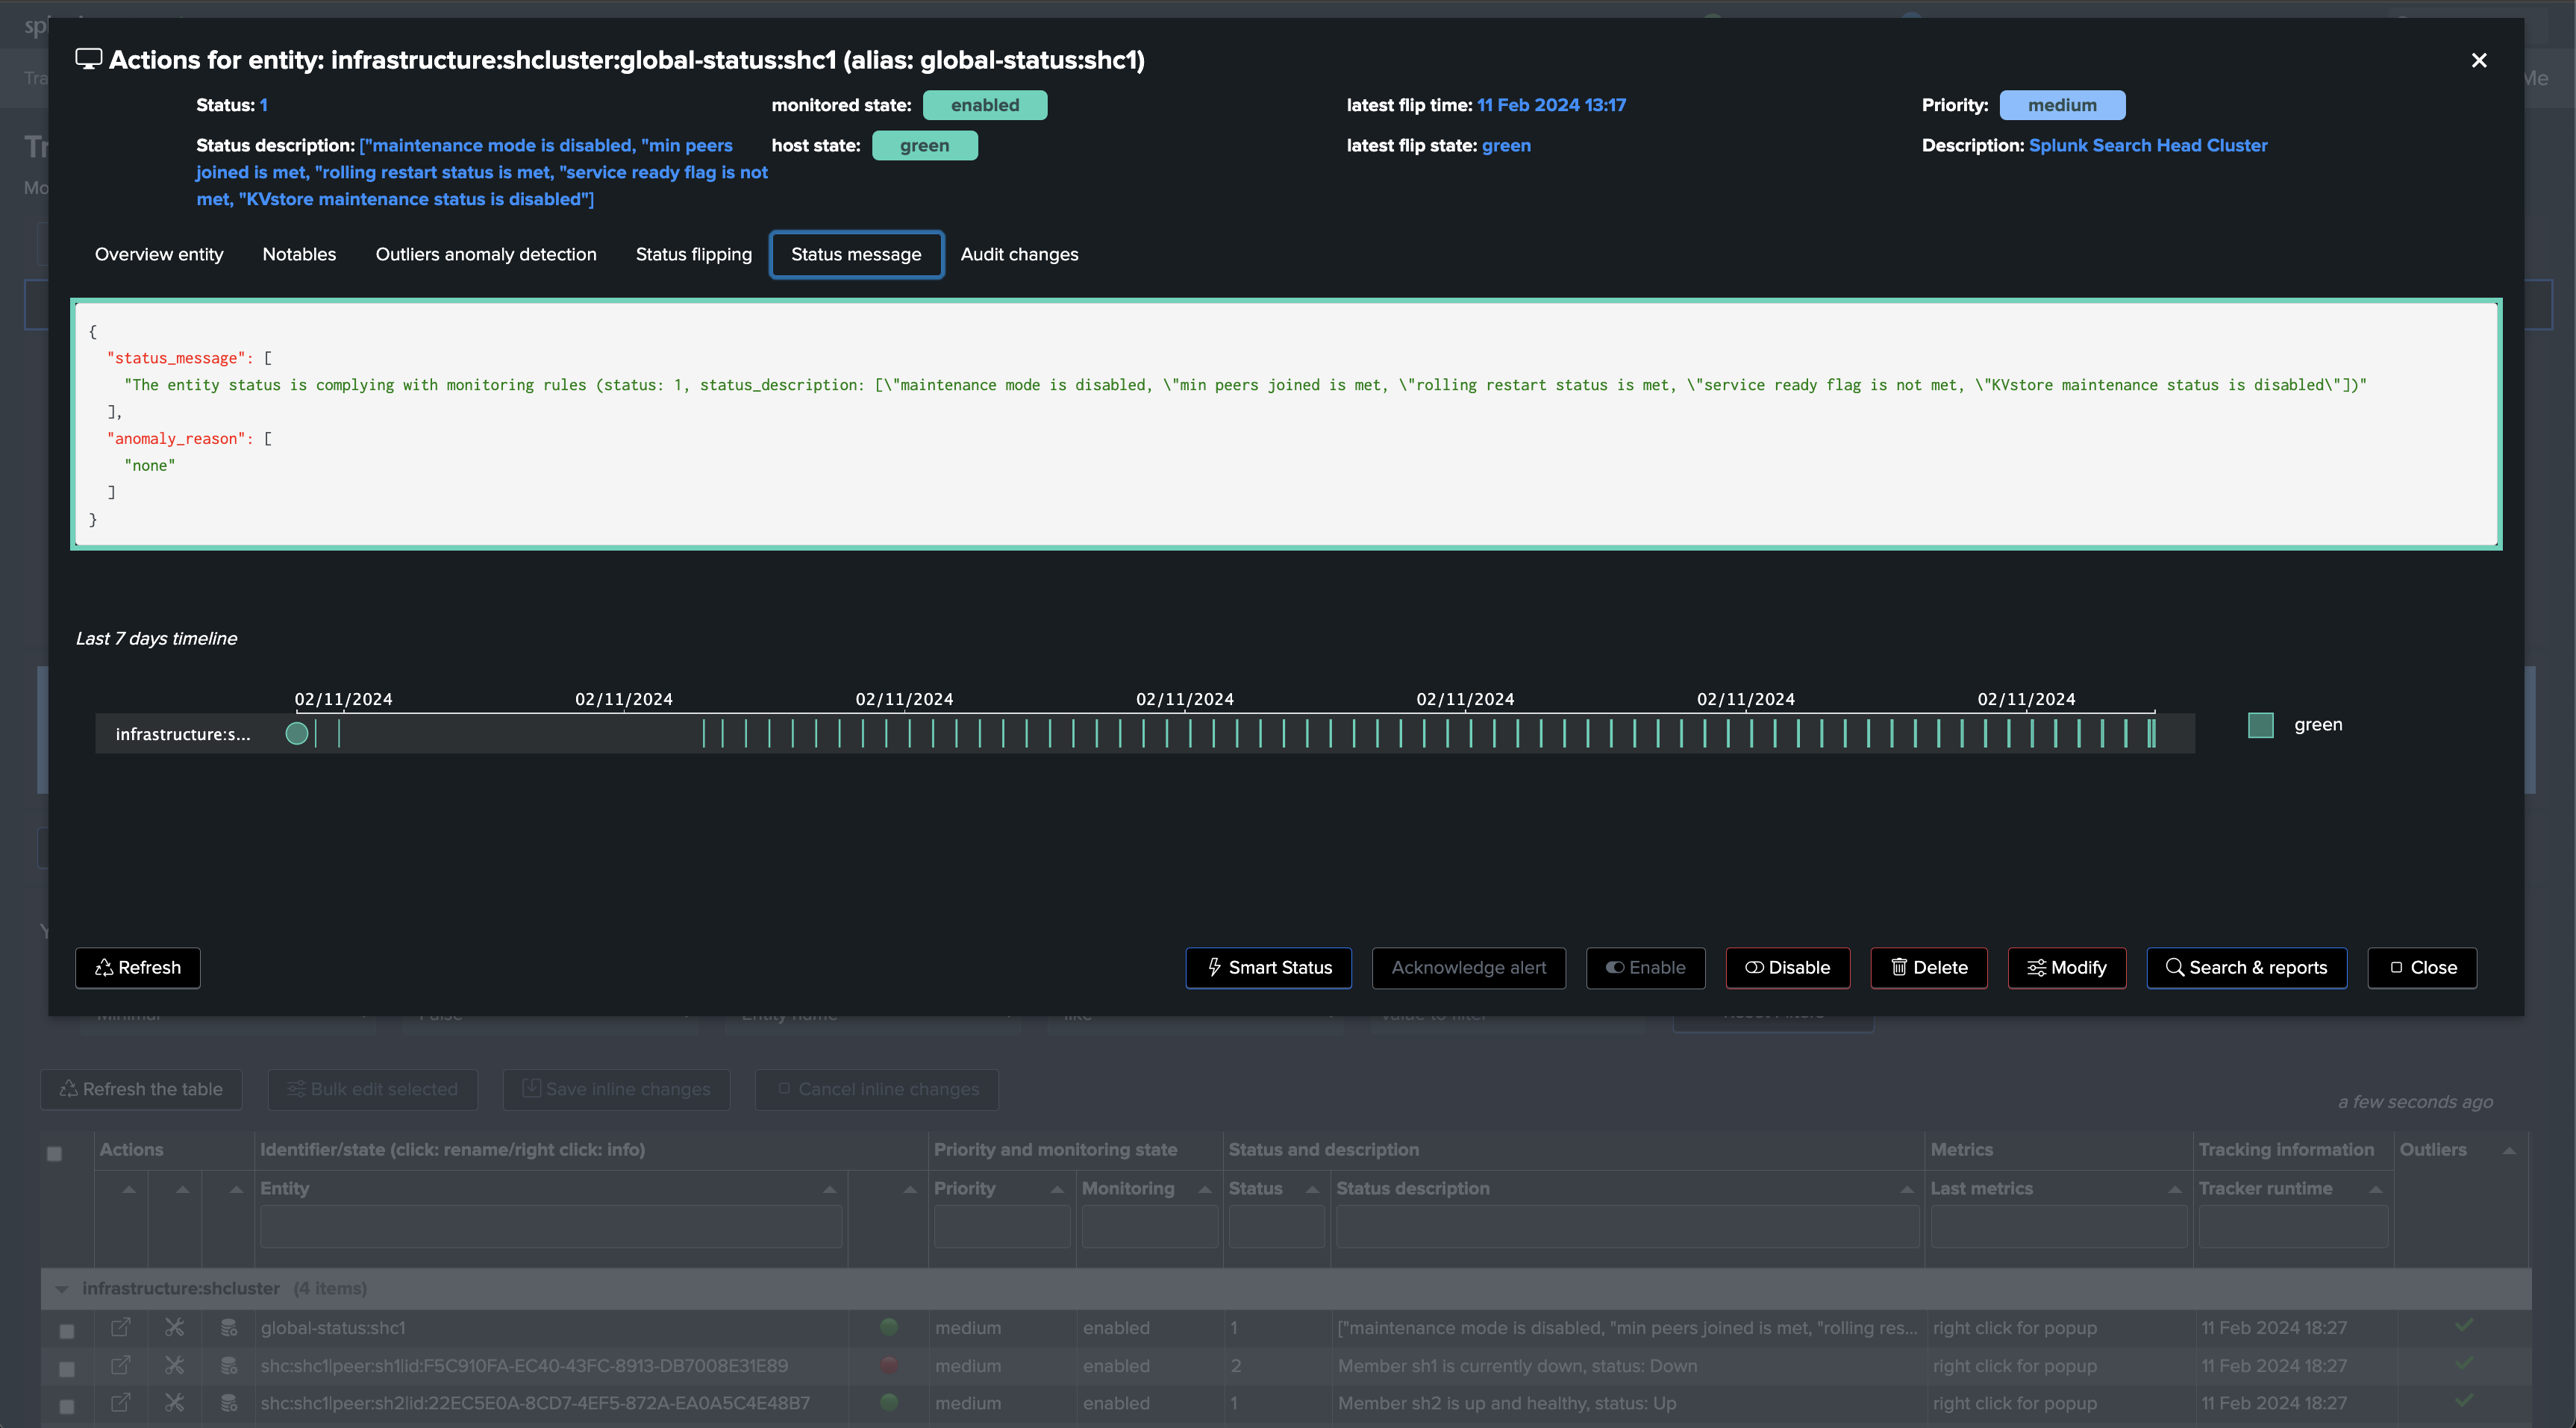This screenshot has width=2576, height=1428.
Task: Click tools icon for shc:shc1|peer:sh2 row
Action: 174,1403
